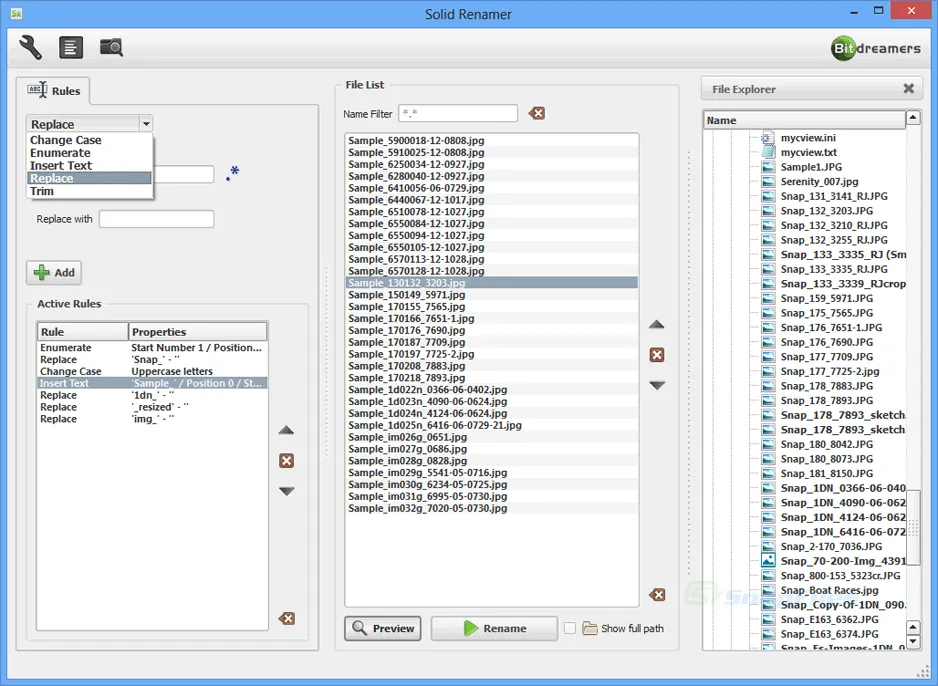Move selected file down in File List
Viewport: 938px width, 686px height.
[x=657, y=385]
